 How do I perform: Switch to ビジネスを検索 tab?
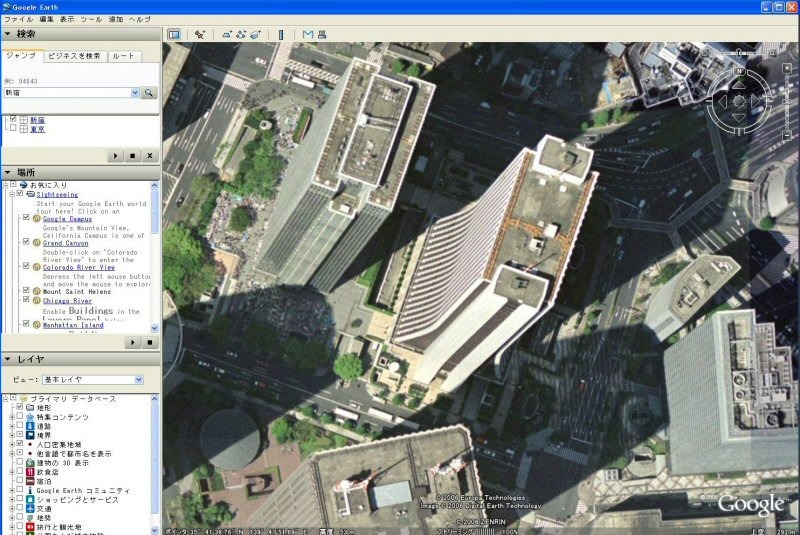(x=74, y=56)
